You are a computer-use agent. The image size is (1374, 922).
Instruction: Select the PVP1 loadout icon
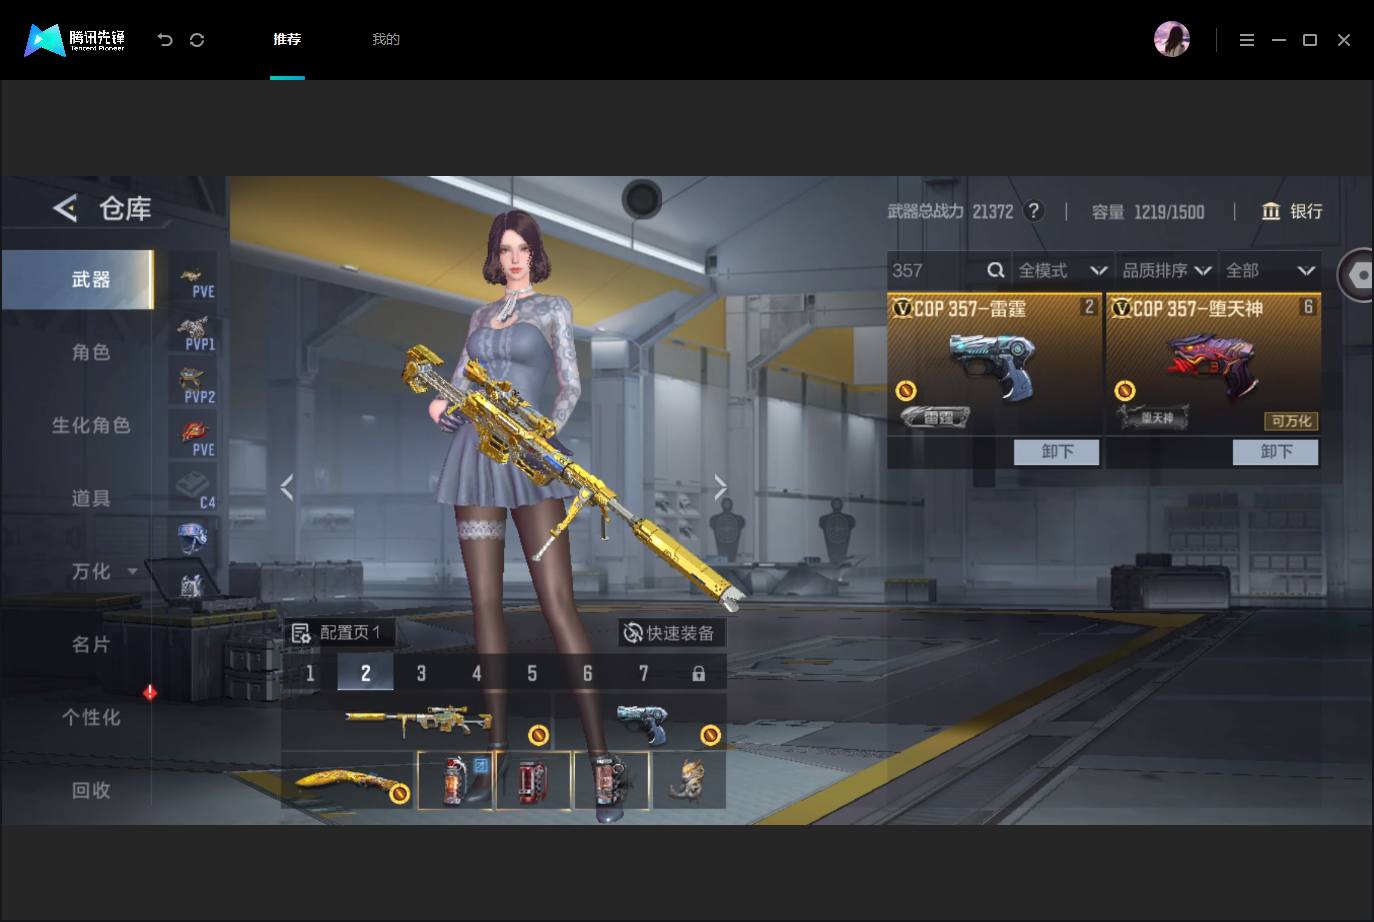(x=194, y=333)
